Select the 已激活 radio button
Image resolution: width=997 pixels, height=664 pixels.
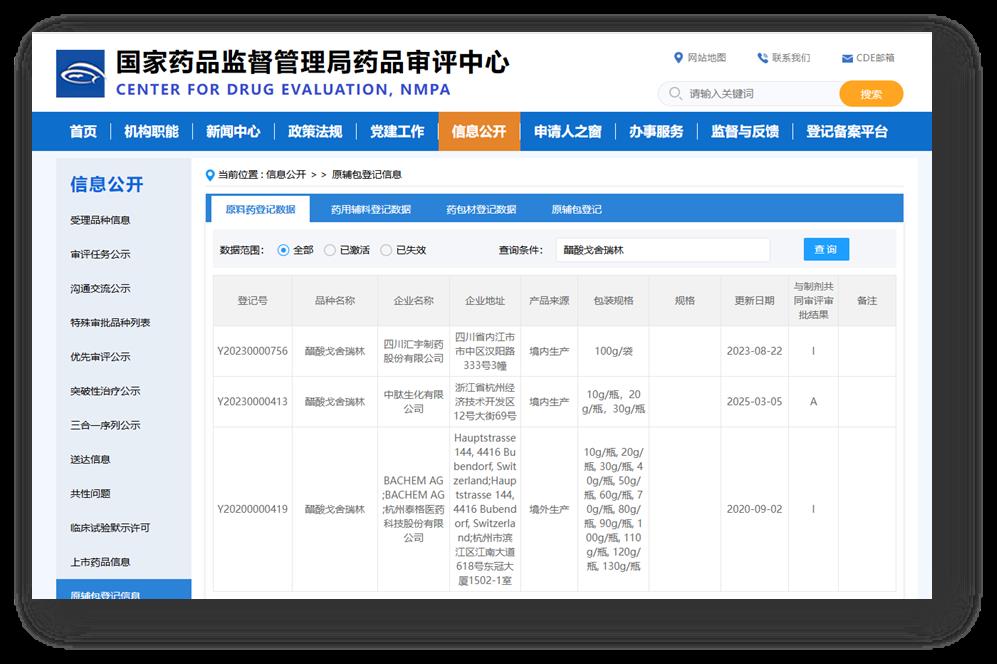point(330,250)
